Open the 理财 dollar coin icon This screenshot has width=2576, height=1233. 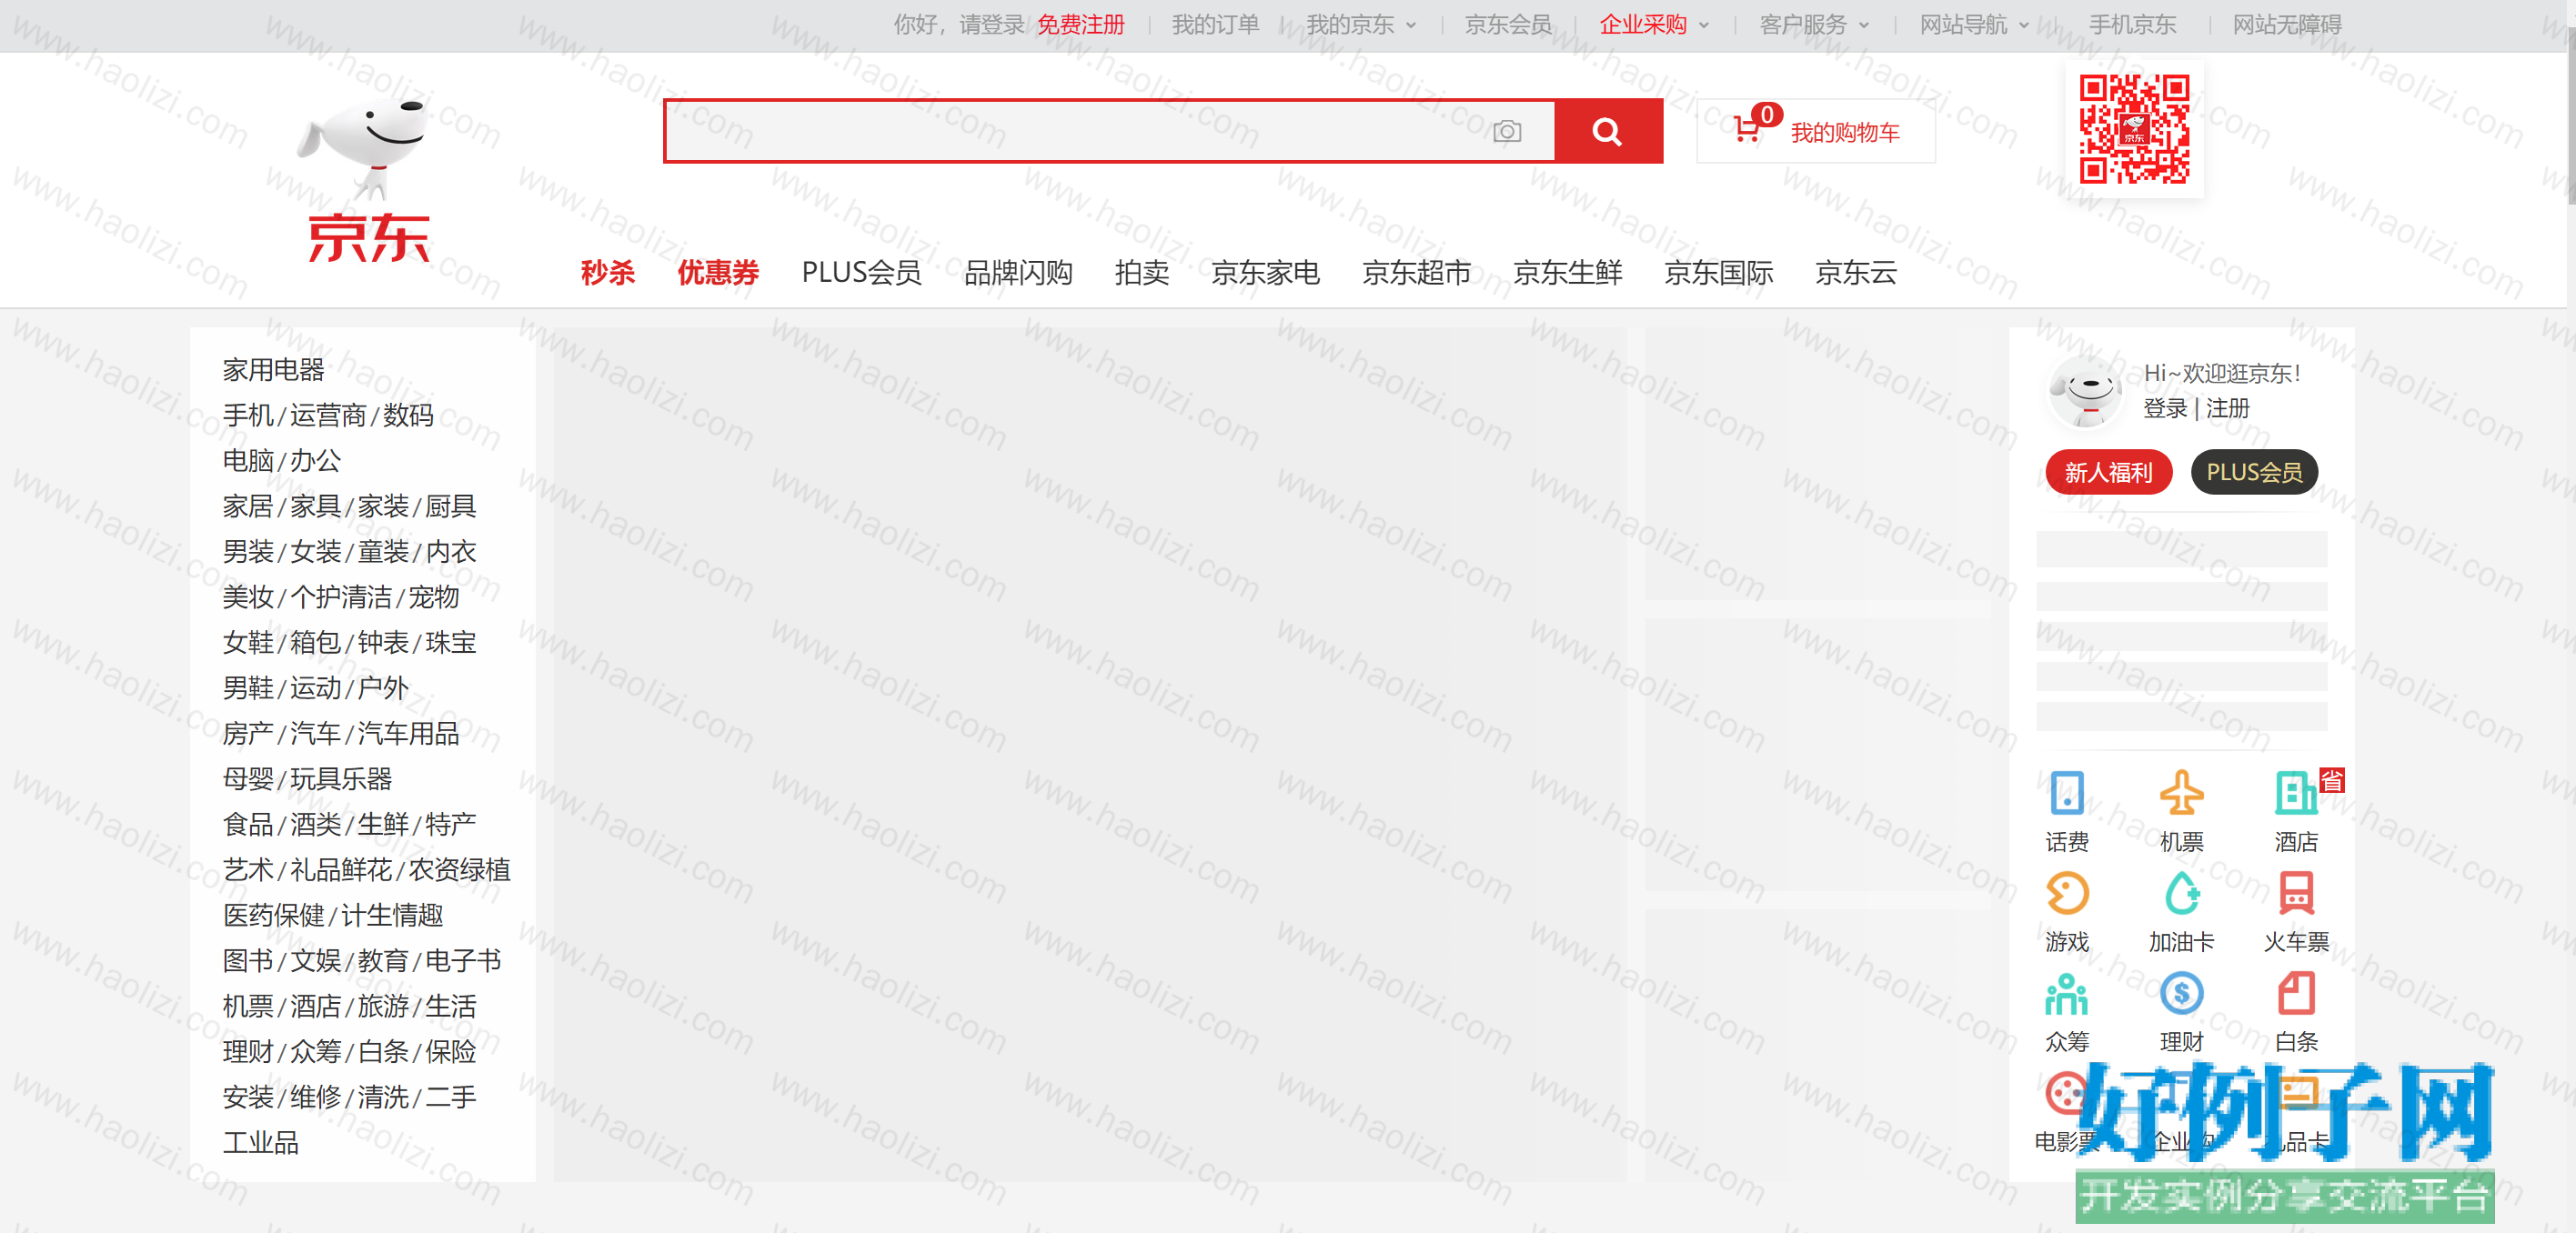[2181, 993]
